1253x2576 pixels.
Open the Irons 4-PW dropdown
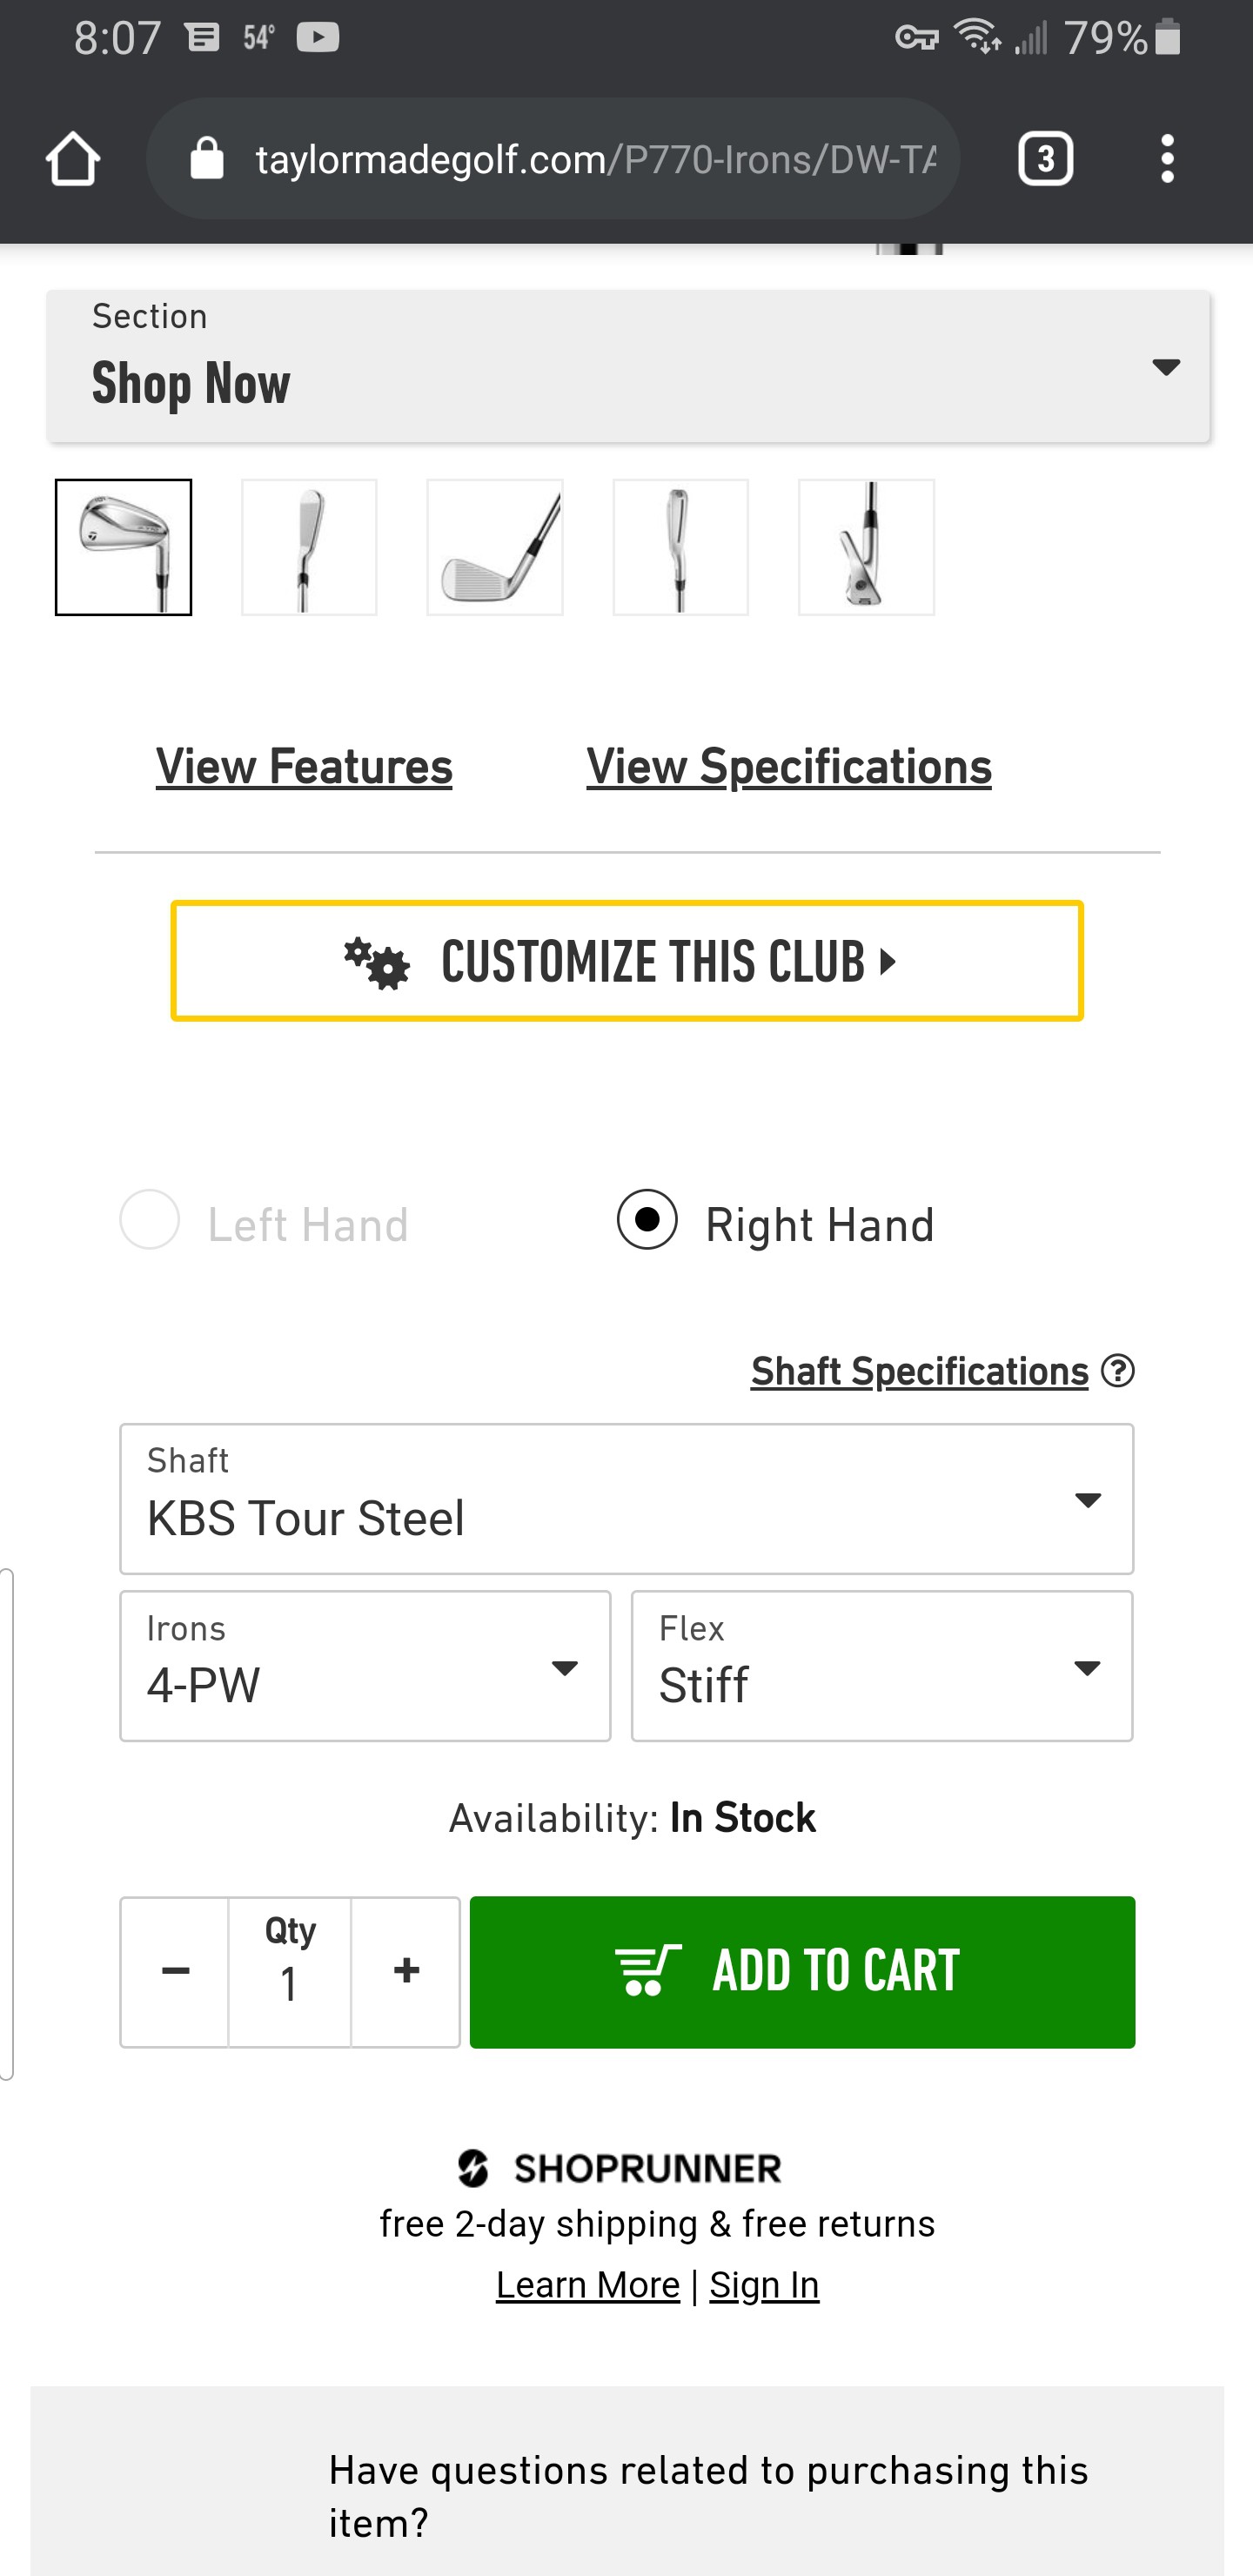point(365,1665)
